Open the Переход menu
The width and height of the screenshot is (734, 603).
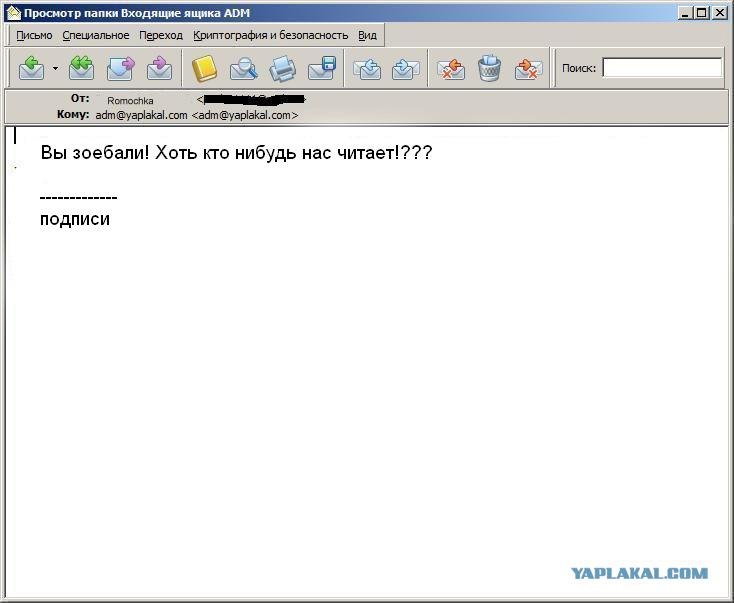pos(161,36)
